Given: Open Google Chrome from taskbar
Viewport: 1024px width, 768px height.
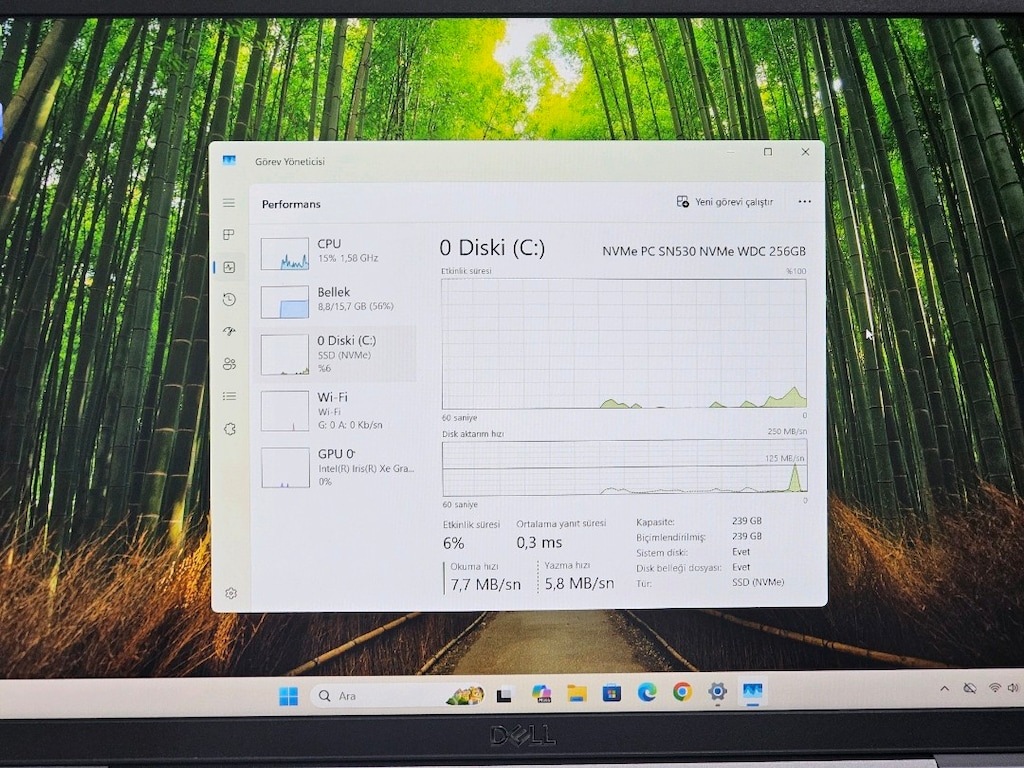Looking at the screenshot, I should 682,691.
